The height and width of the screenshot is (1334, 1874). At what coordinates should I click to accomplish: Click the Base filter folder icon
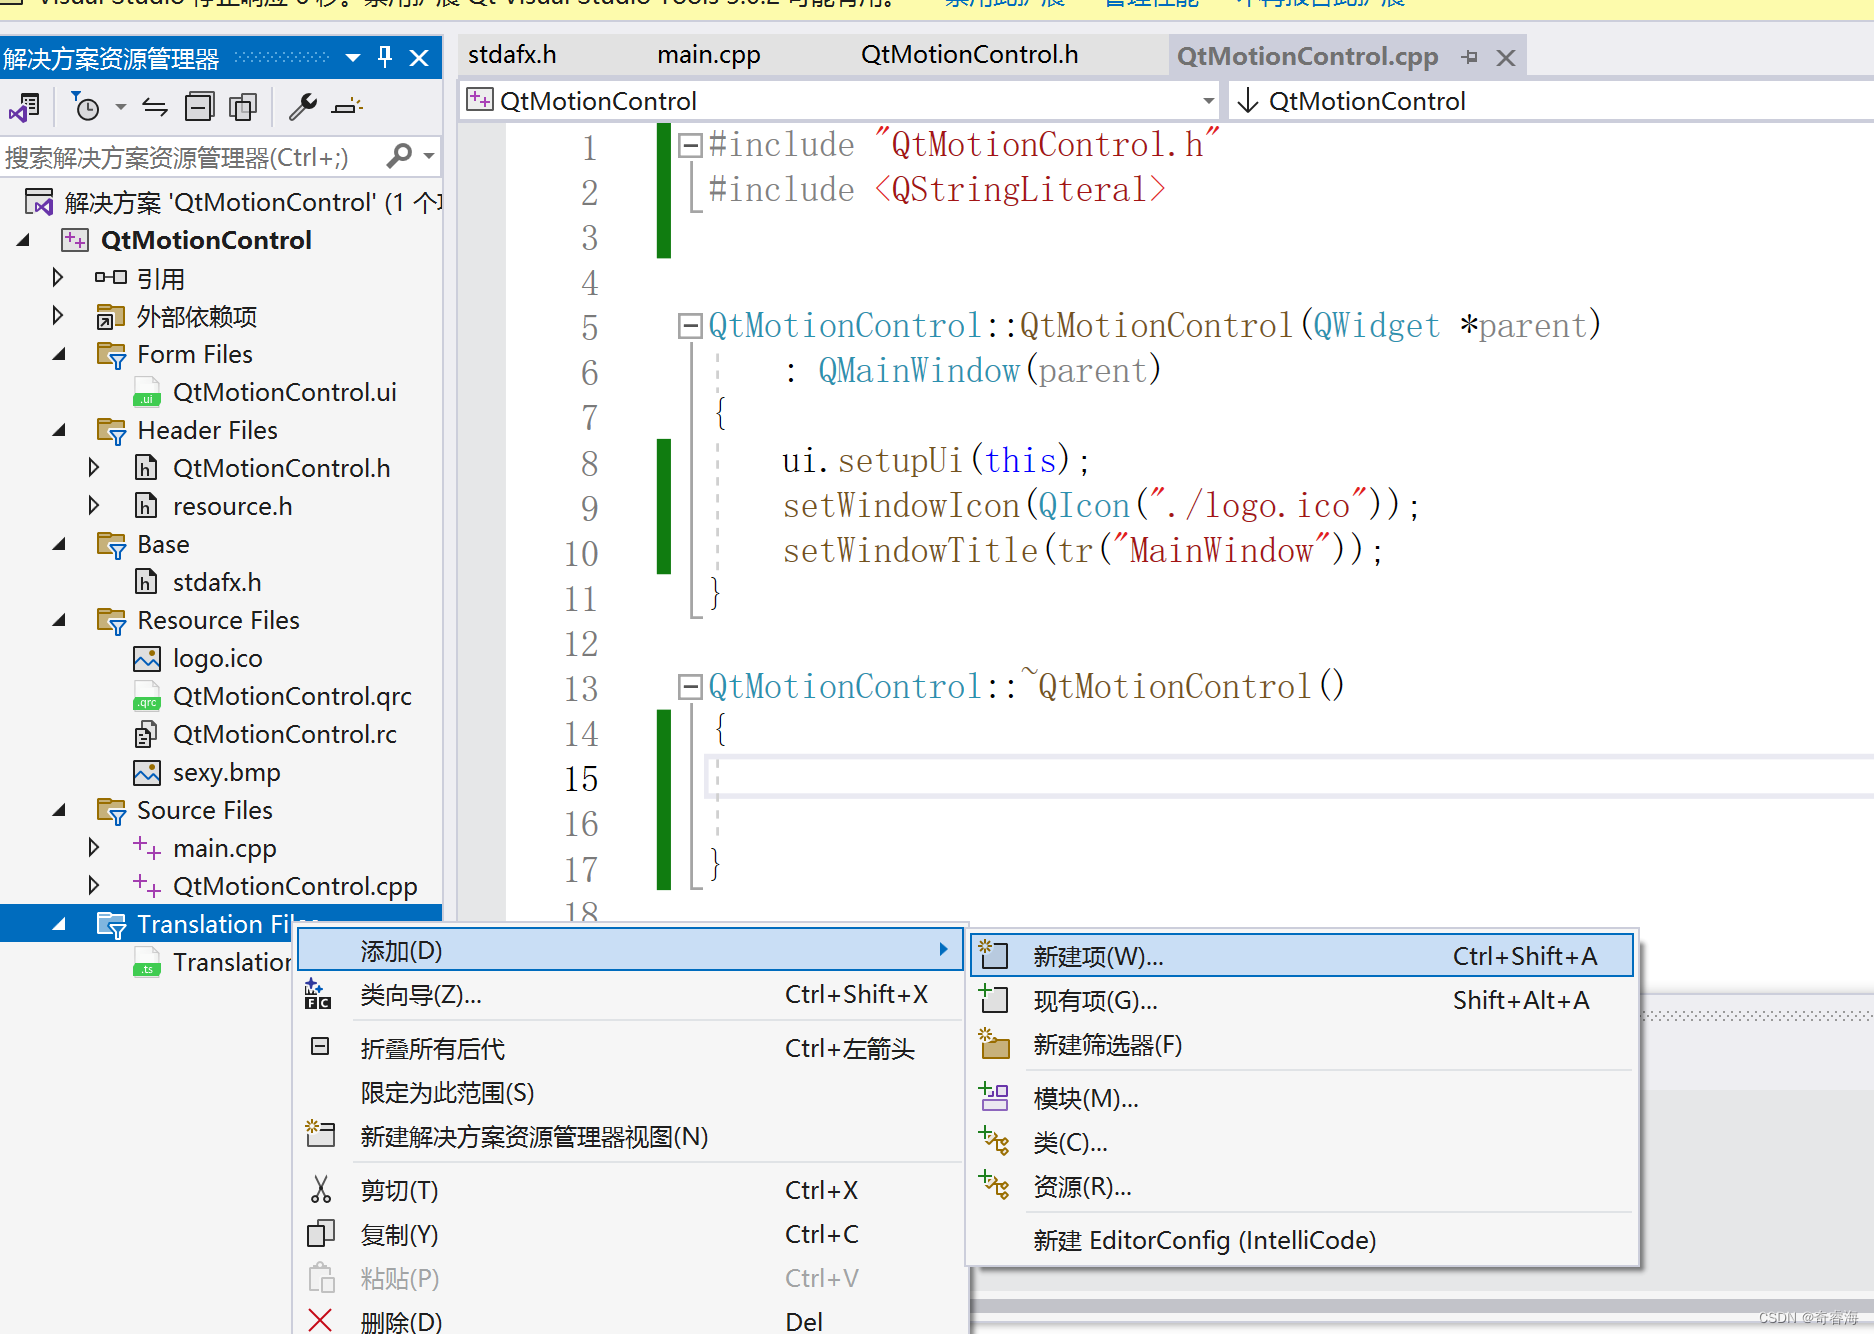tap(111, 544)
